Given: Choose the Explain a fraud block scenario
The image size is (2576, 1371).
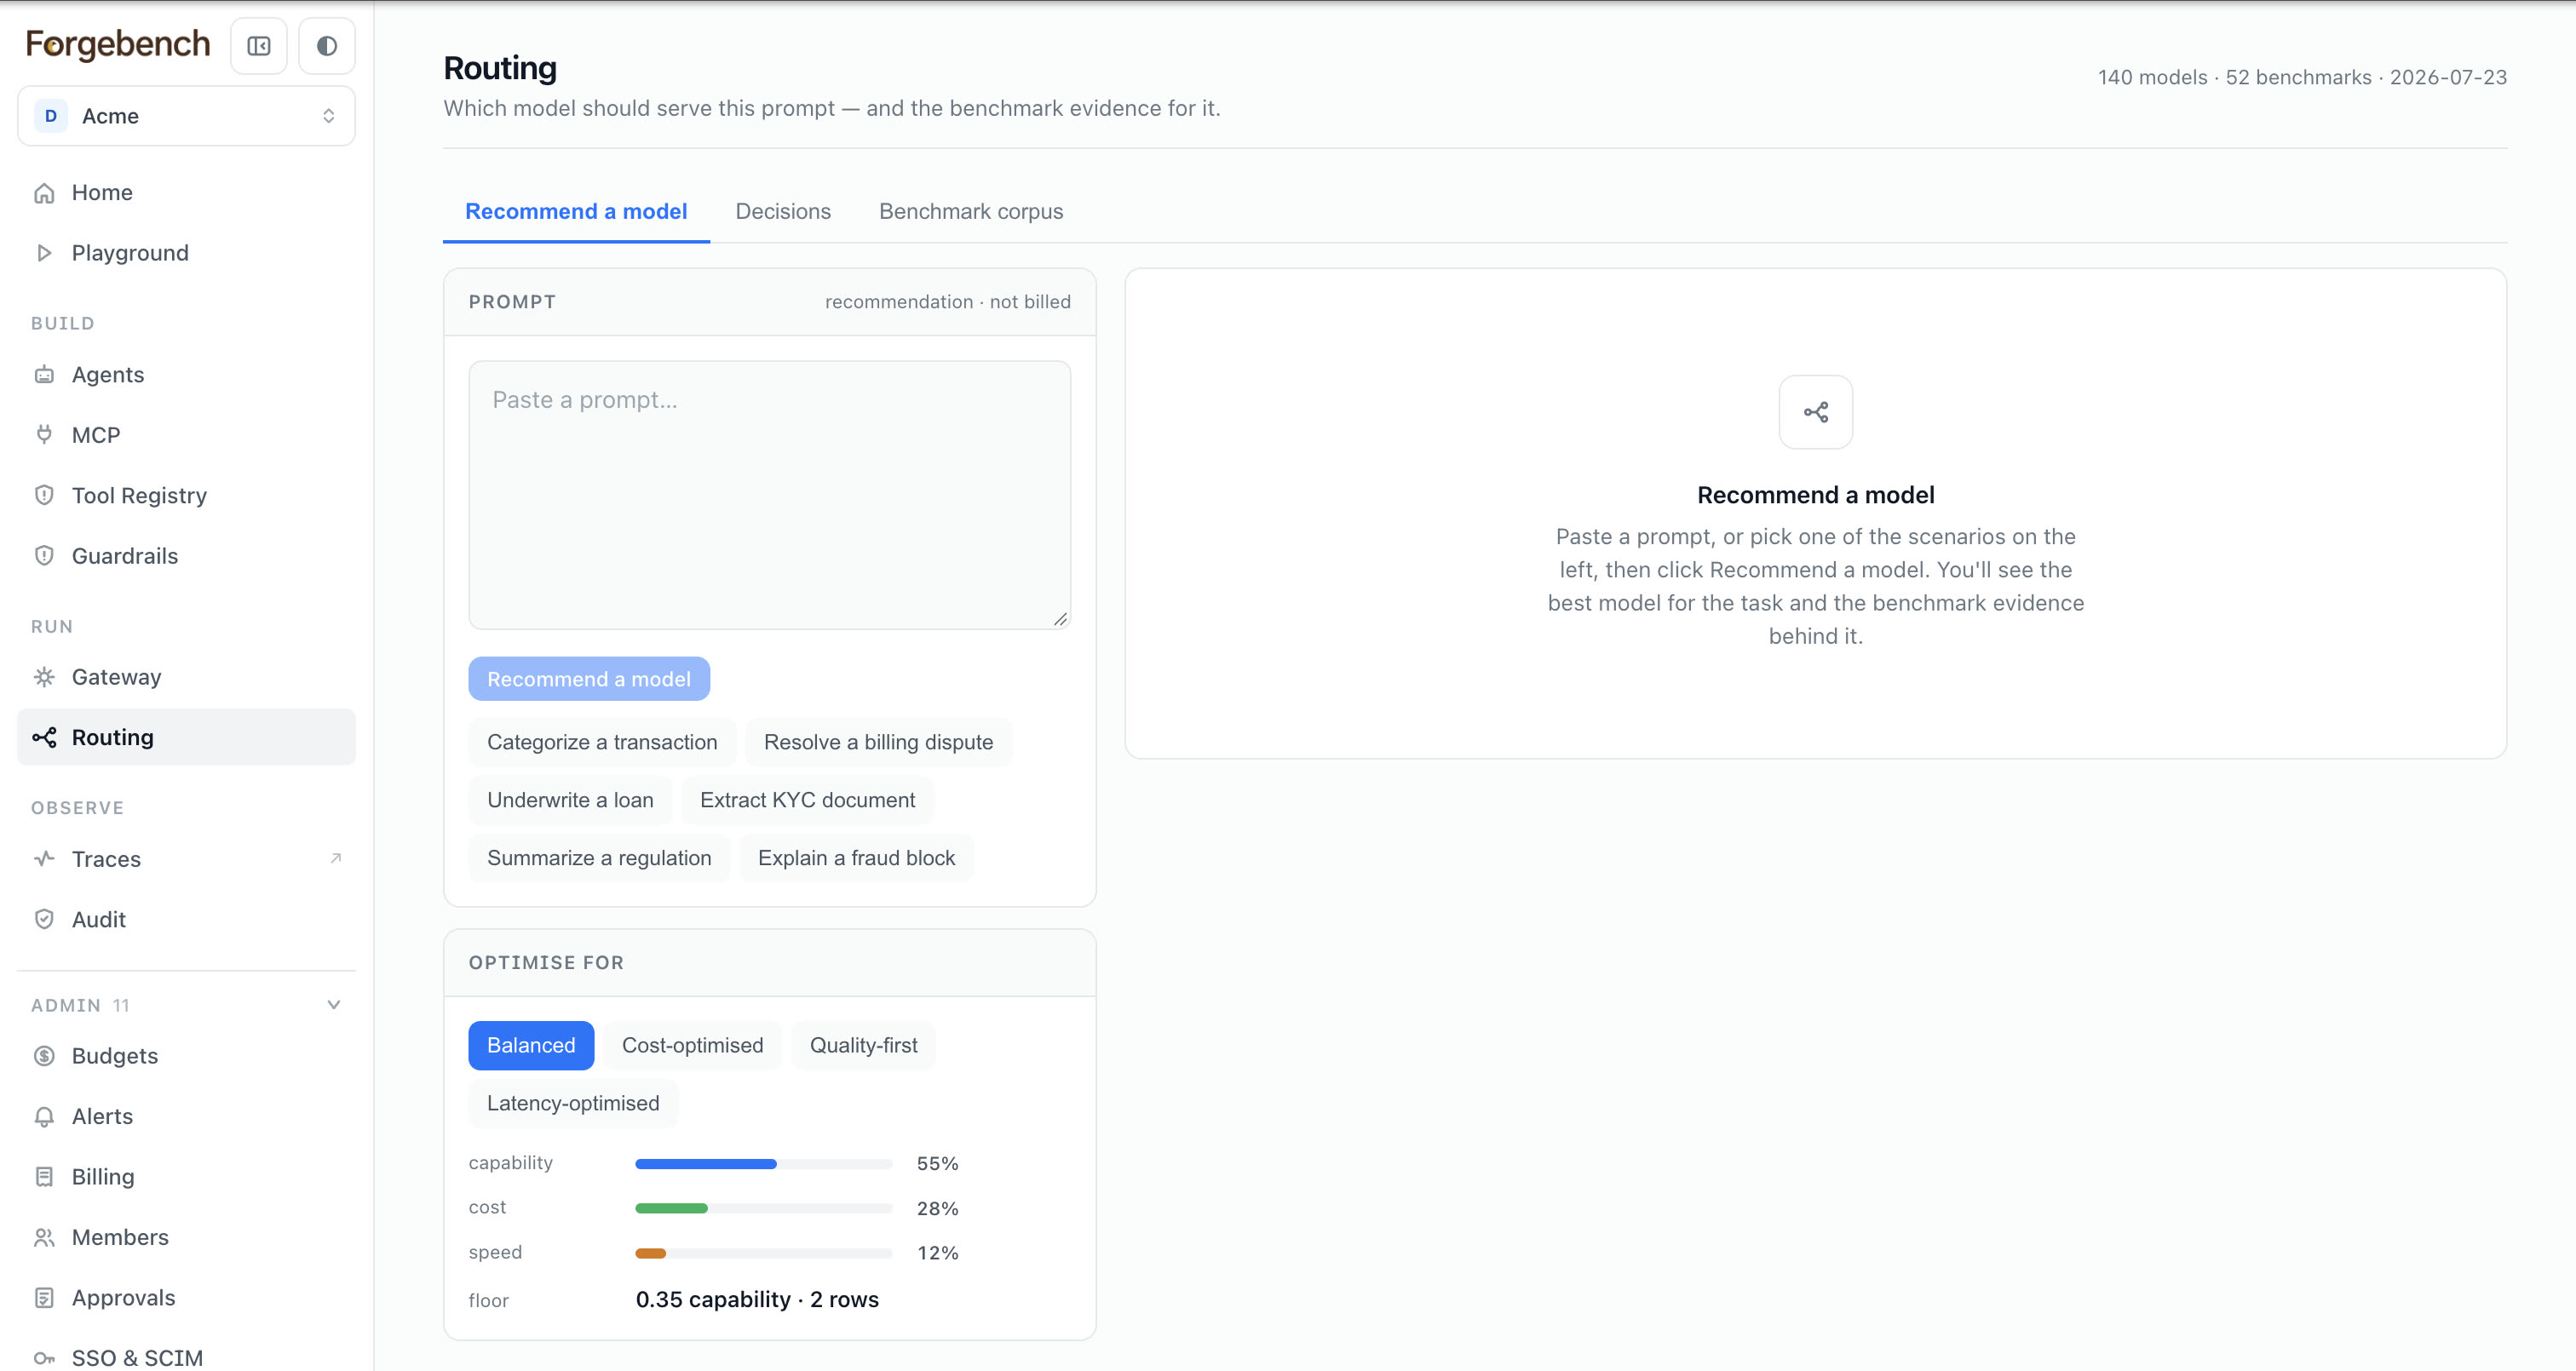Looking at the screenshot, I should coord(856,858).
